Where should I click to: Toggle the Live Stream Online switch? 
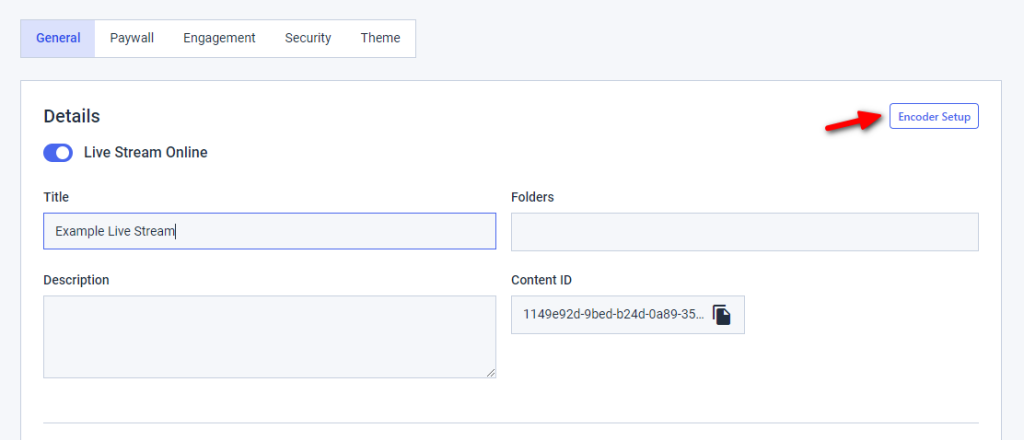58,153
